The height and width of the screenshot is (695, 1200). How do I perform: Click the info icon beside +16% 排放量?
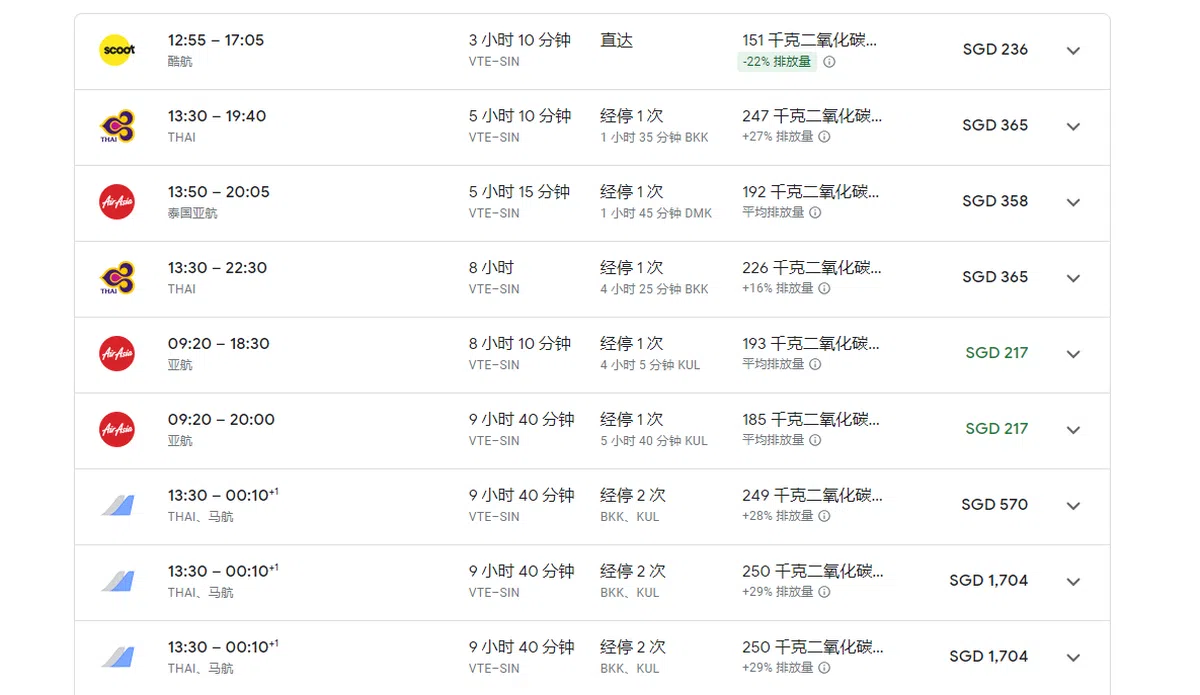pos(824,289)
